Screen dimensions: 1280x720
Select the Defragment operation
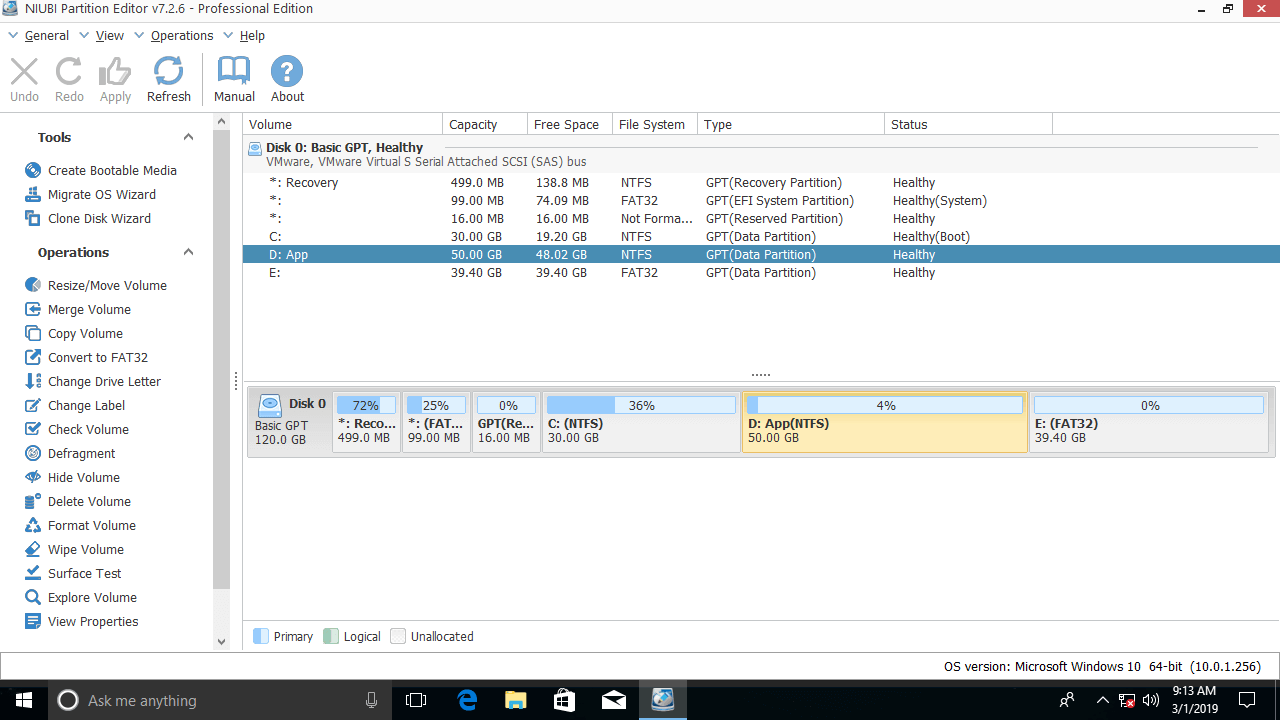81,454
